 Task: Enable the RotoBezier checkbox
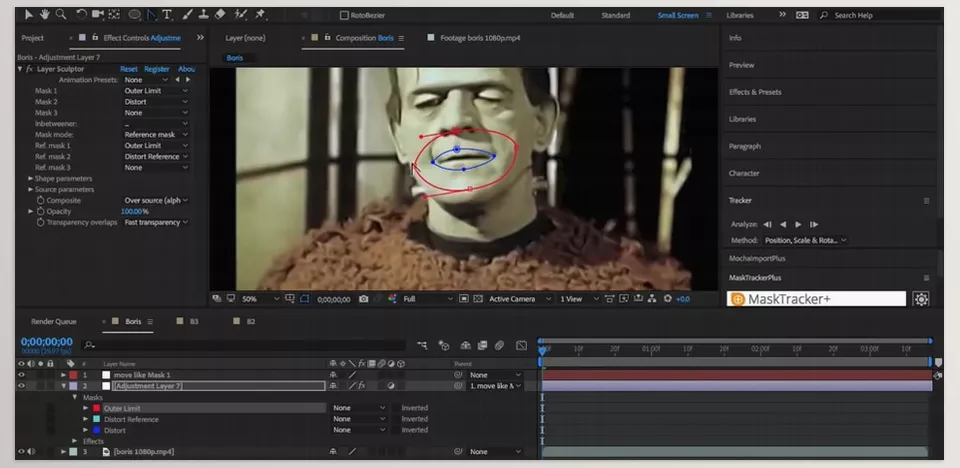coord(344,15)
